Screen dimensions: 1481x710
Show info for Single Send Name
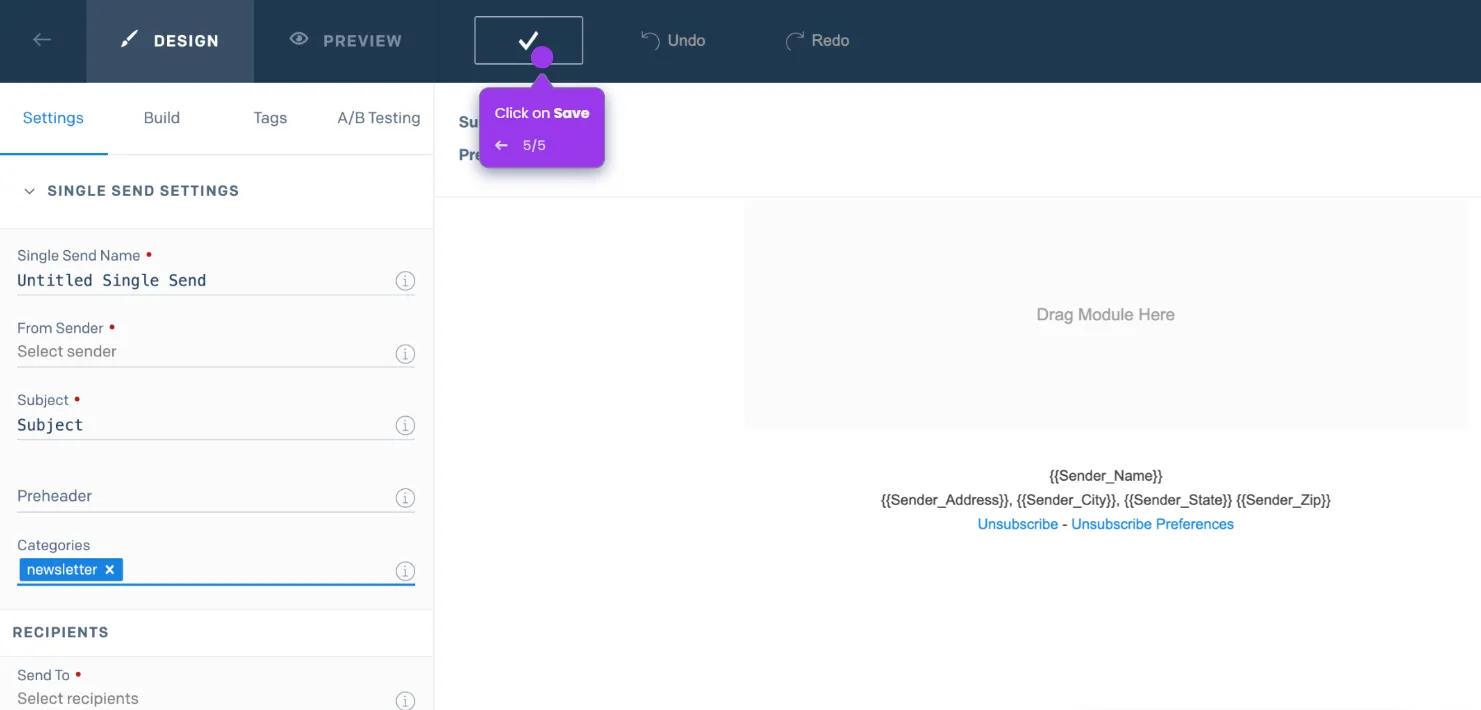click(405, 281)
